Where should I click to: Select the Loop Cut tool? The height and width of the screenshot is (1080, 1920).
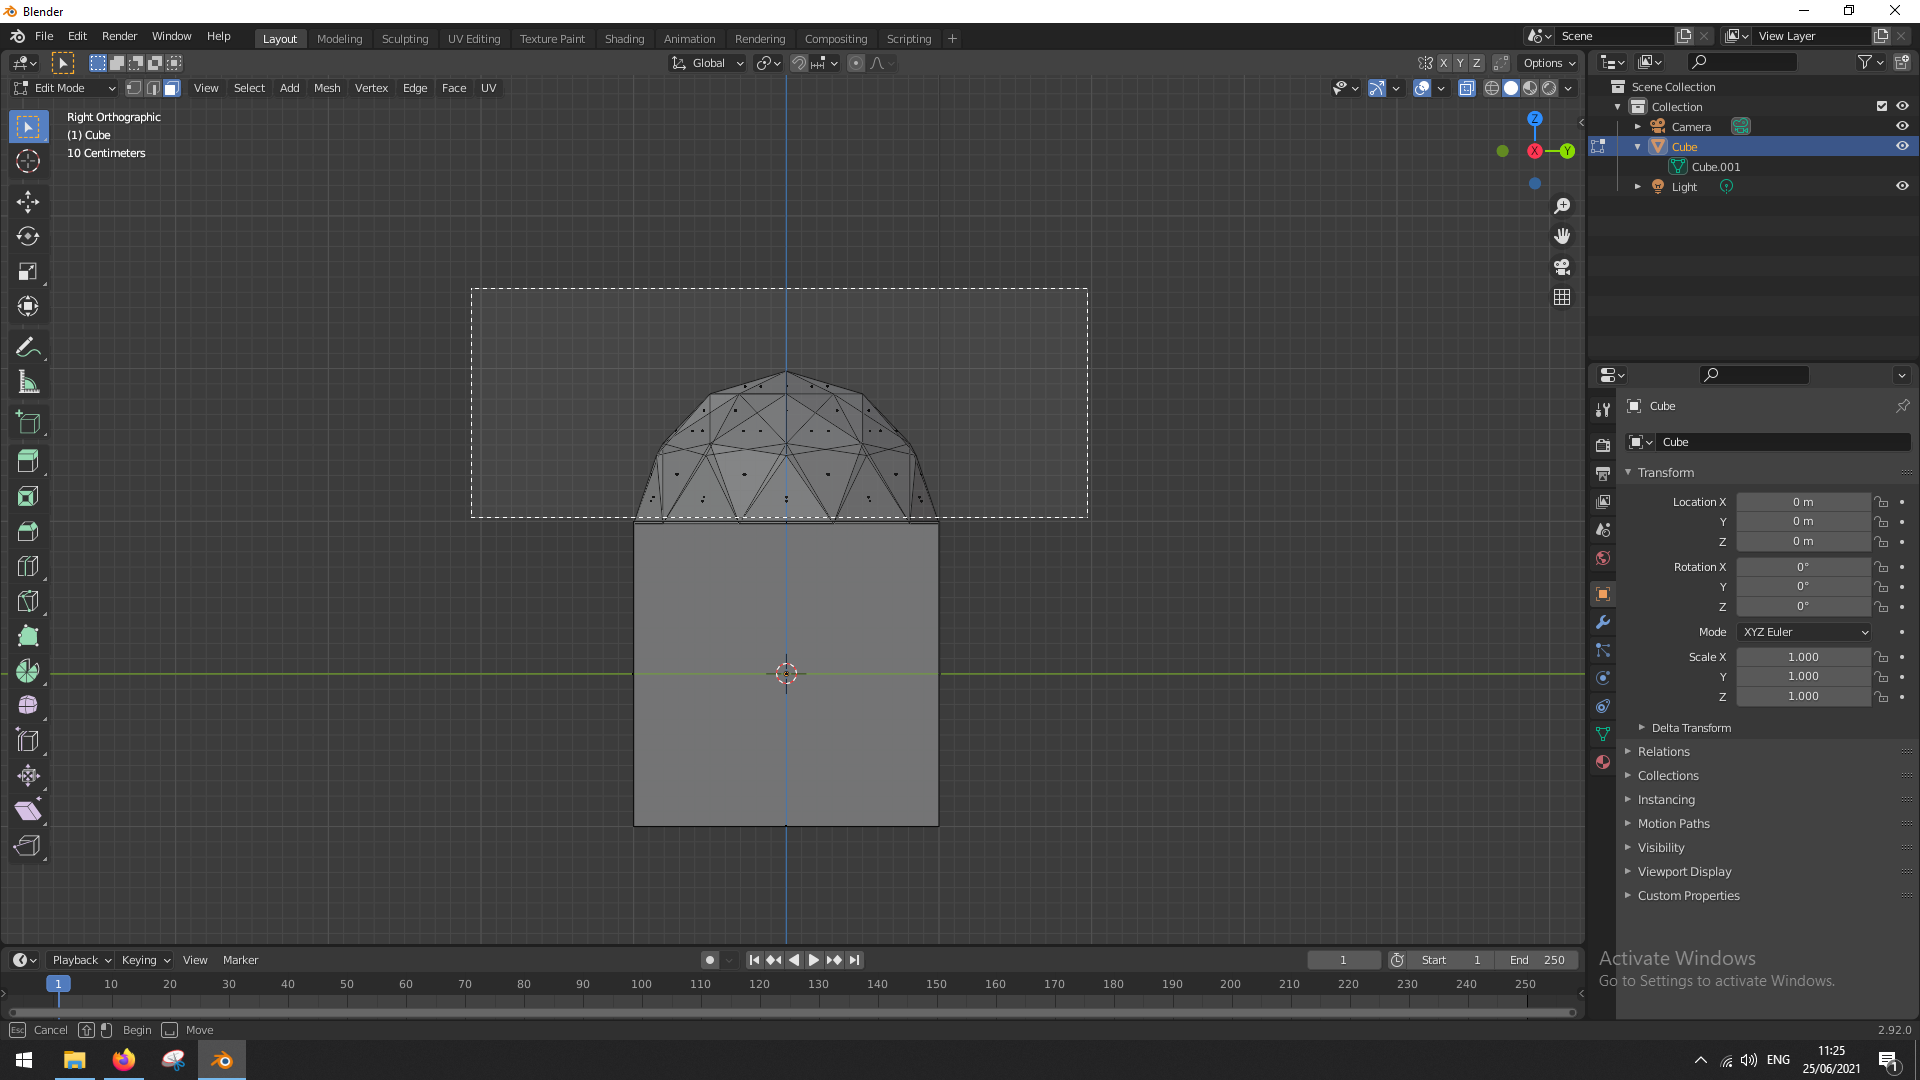click(28, 566)
